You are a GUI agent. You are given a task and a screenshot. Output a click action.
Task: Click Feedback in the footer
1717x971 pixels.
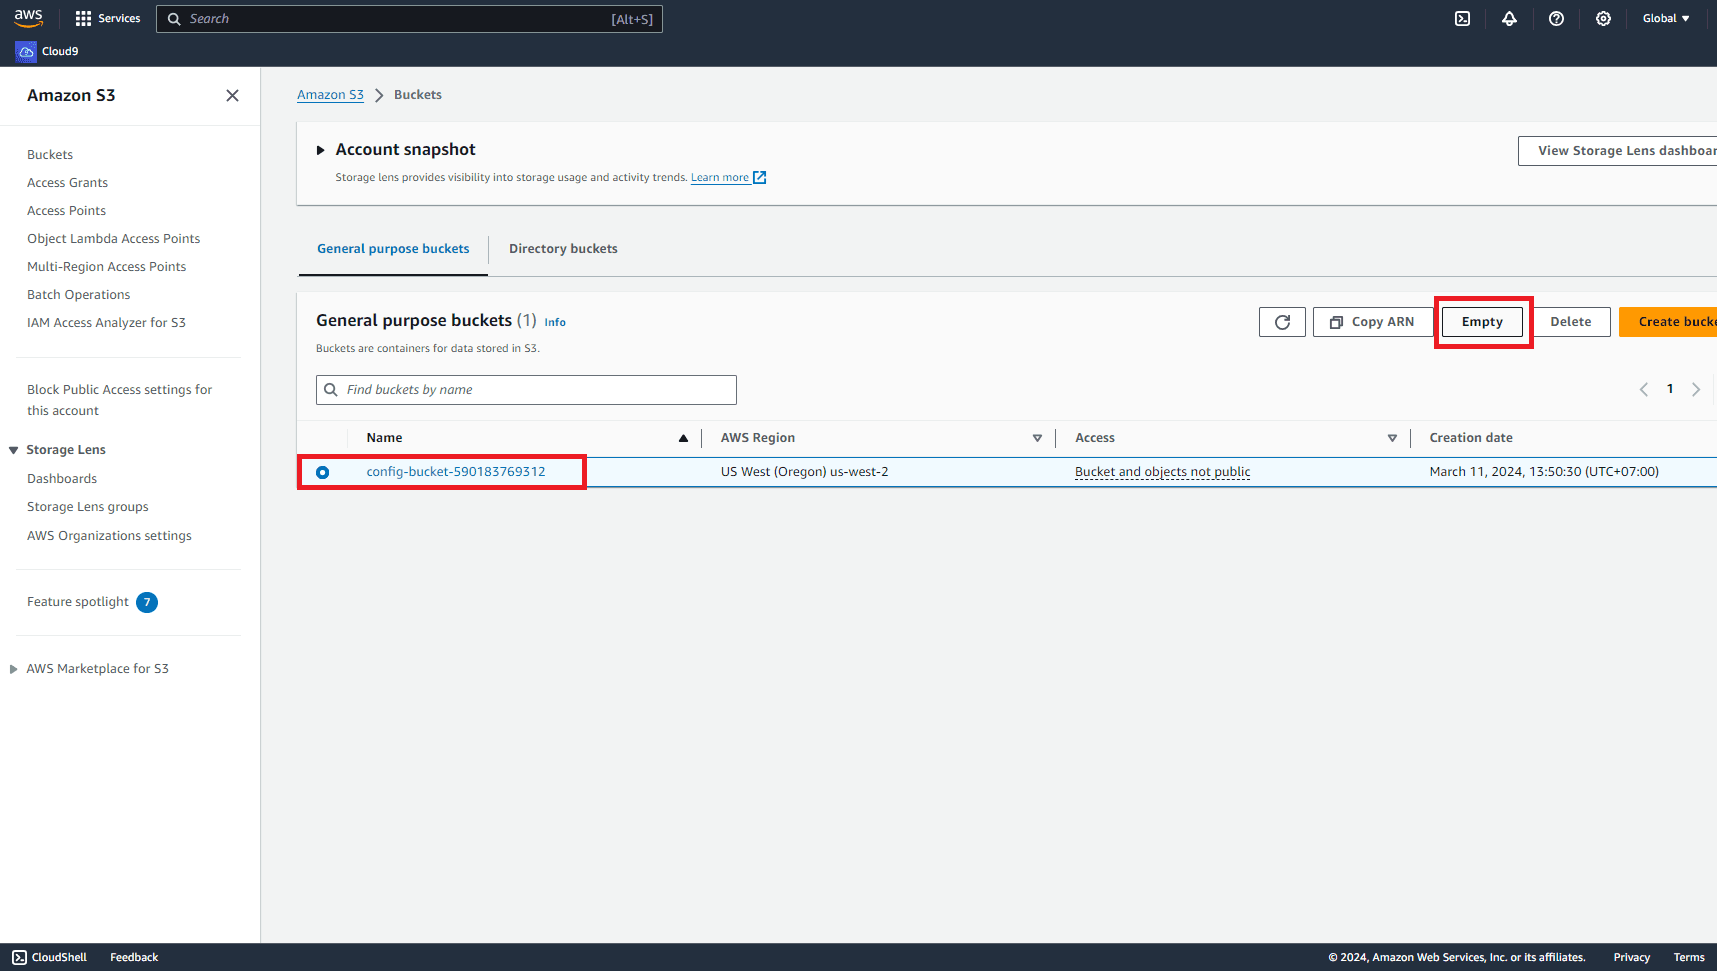(x=134, y=957)
